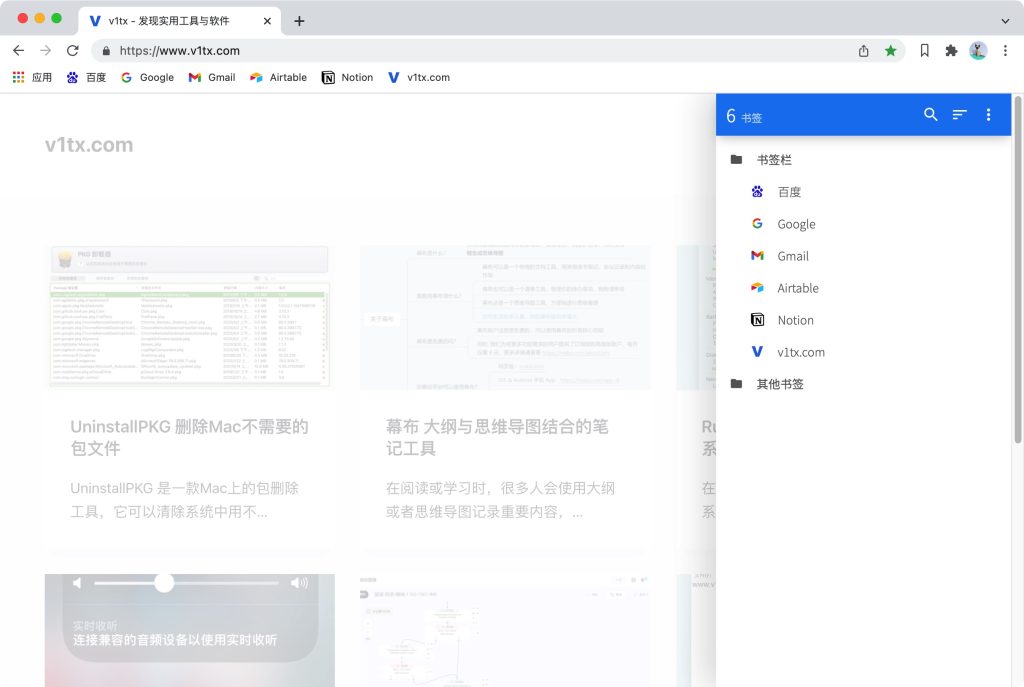Click the site lock icon
Viewport: 1024px width, 687px height.
pyautogui.click(x=106, y=50)
